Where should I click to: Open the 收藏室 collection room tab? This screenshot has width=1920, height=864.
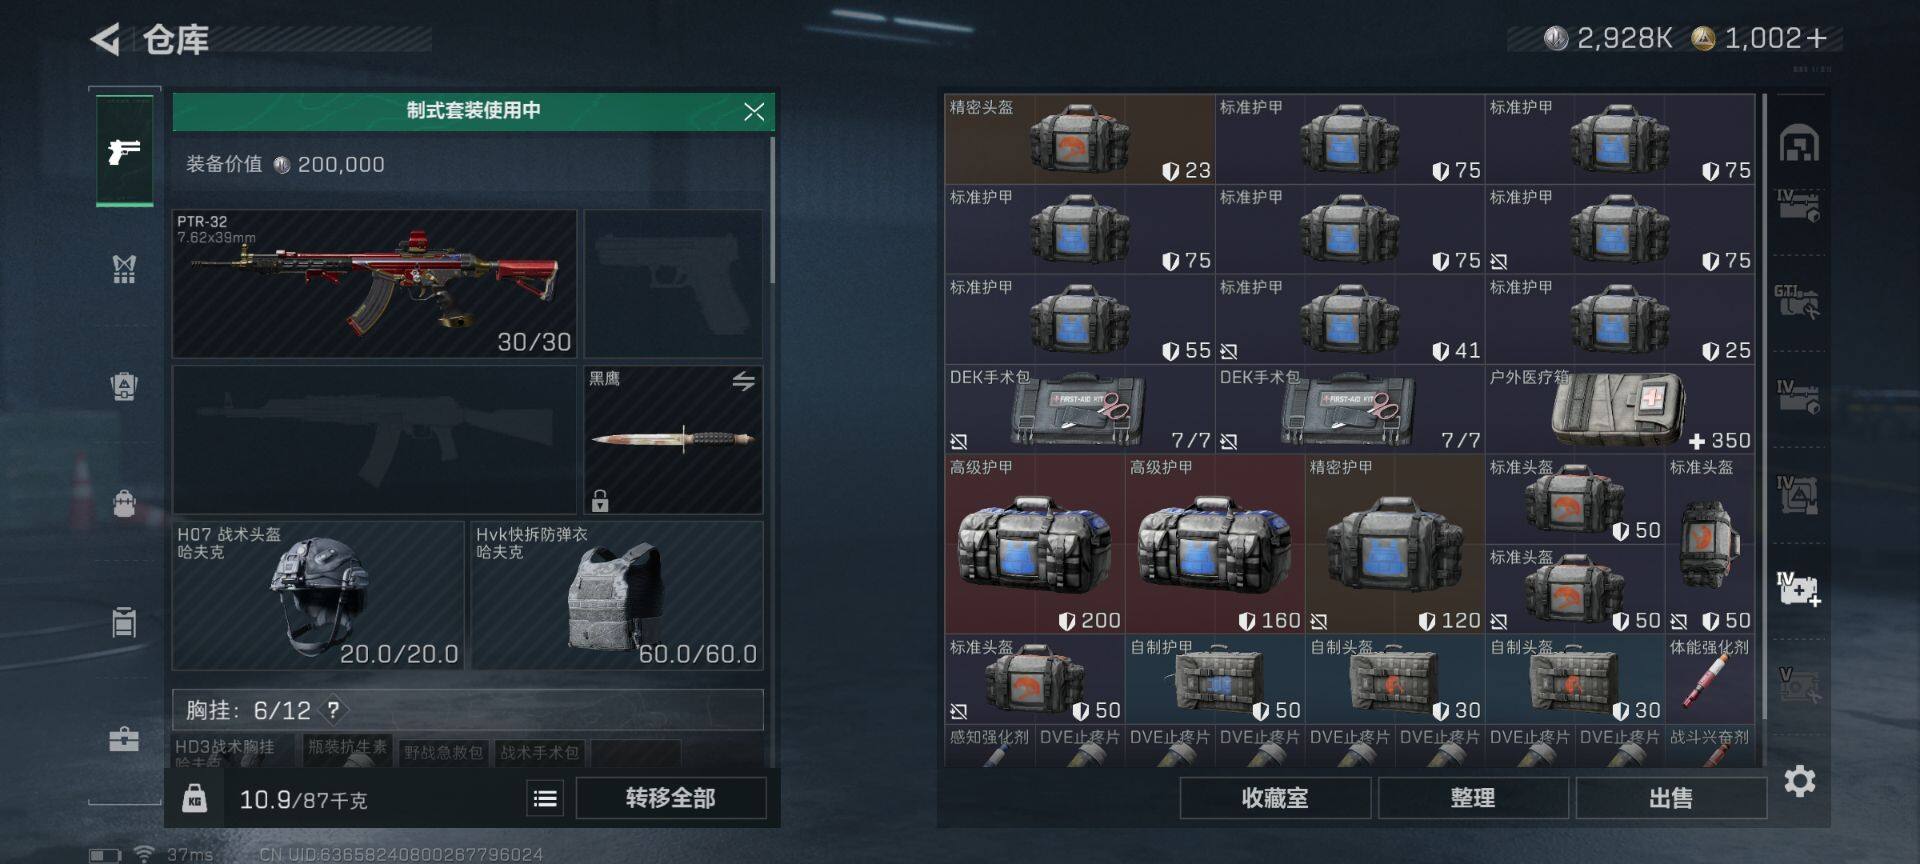(x=1275, y=798)
